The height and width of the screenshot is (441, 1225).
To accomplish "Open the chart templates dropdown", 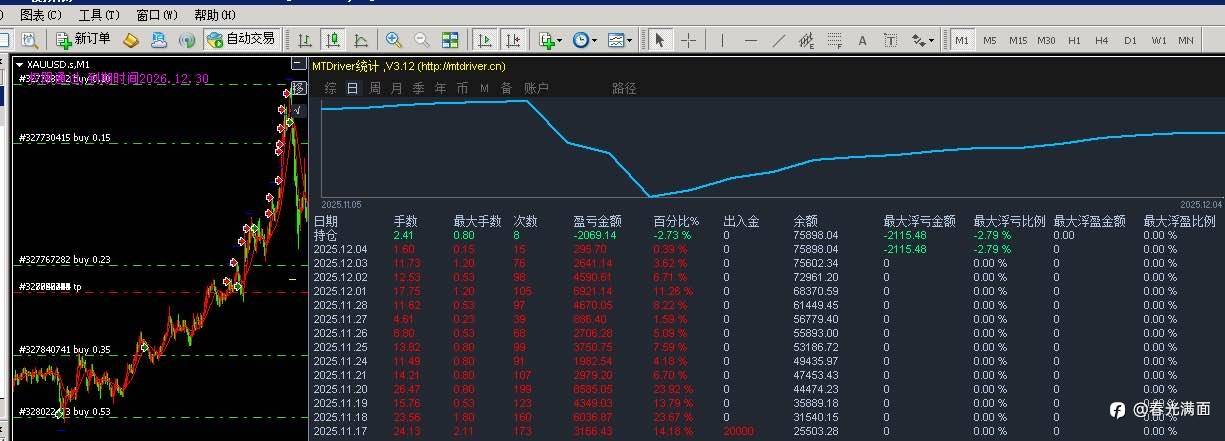I will tap(620, 40).
